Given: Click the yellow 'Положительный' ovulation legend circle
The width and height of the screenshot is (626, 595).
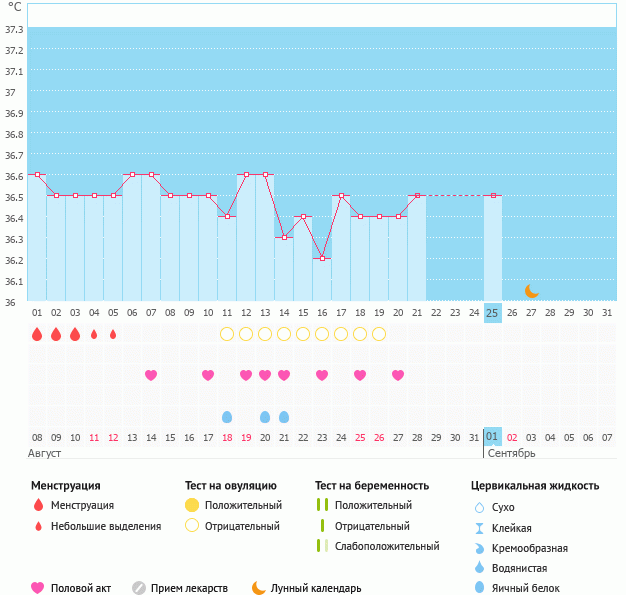Looking at the screenshot, I should pos(192,505).
